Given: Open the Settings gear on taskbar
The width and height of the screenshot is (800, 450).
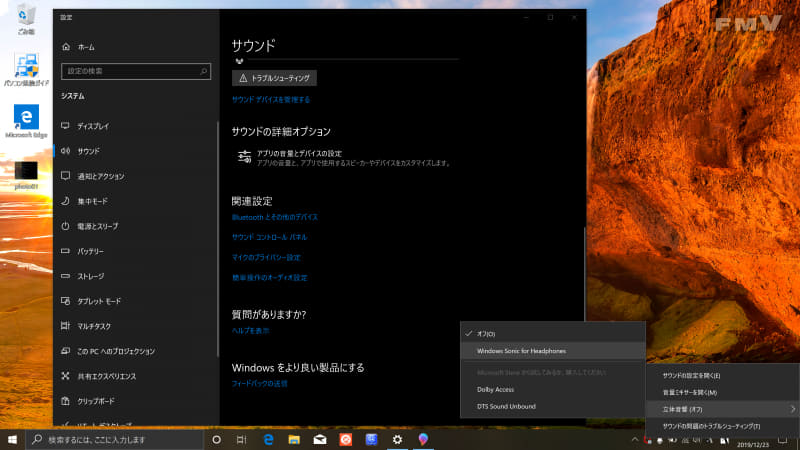Looking at the screenshot, I should (397, 439).
